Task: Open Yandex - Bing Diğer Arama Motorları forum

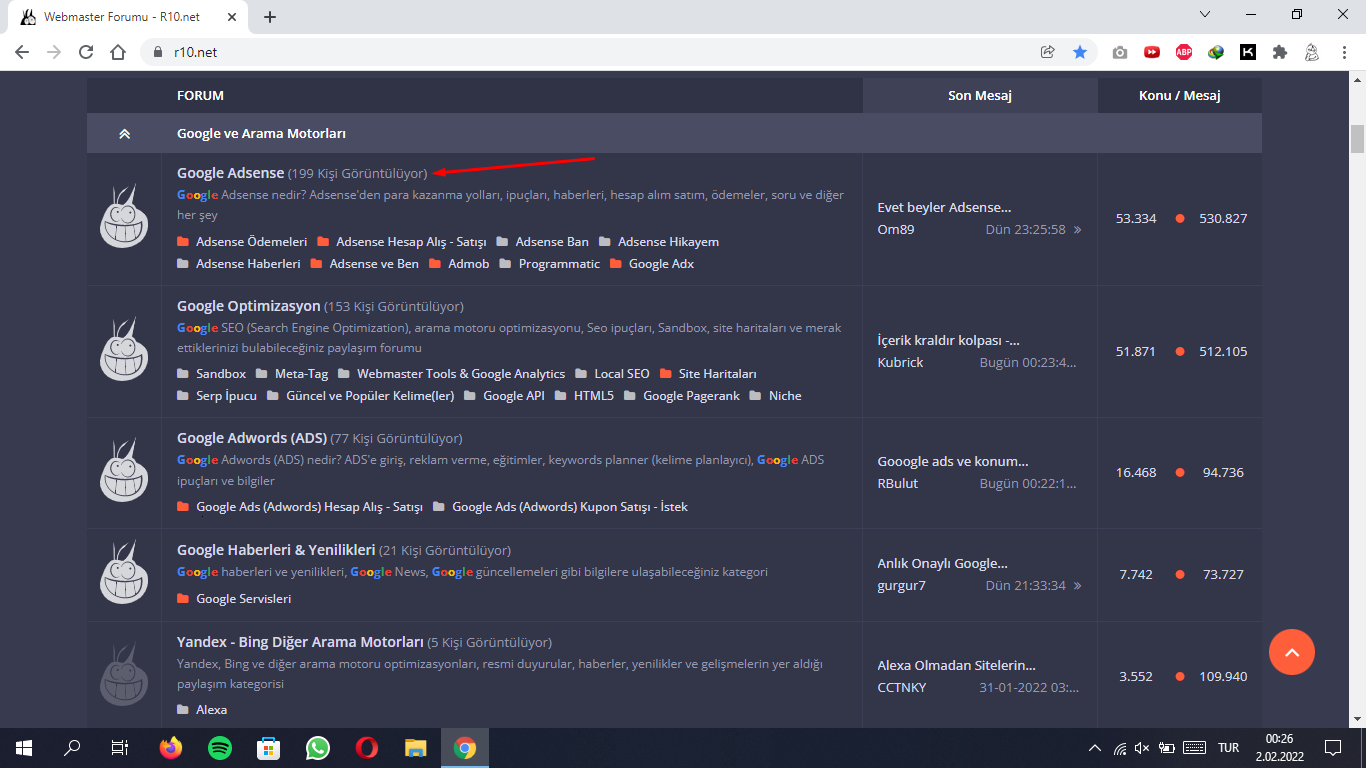Action: (301, 642)
